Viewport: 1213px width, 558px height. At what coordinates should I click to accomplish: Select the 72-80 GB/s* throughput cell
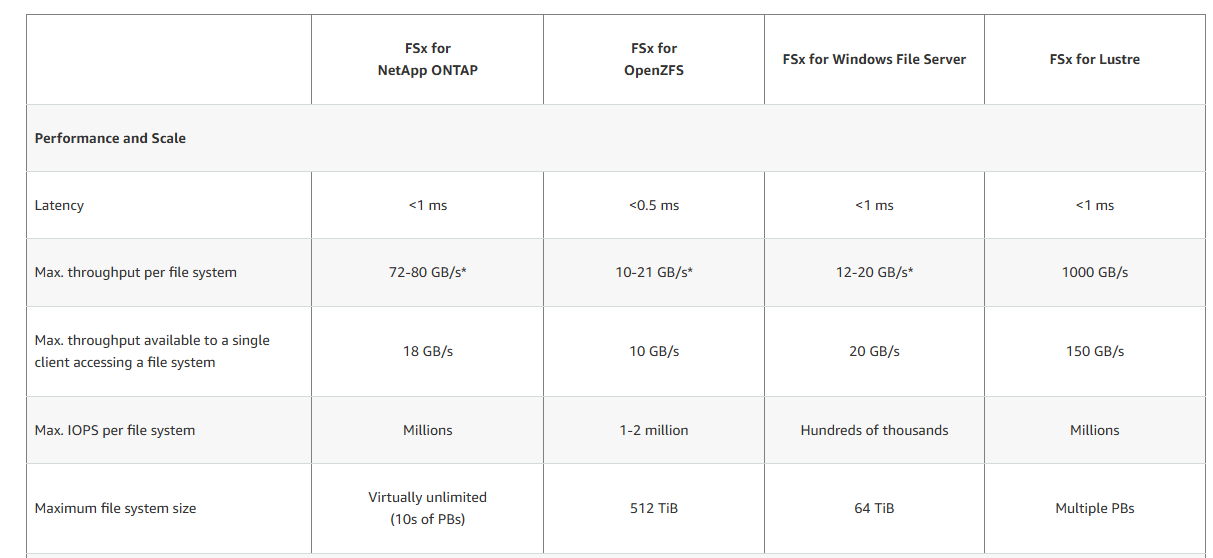(x=427, y=272)
